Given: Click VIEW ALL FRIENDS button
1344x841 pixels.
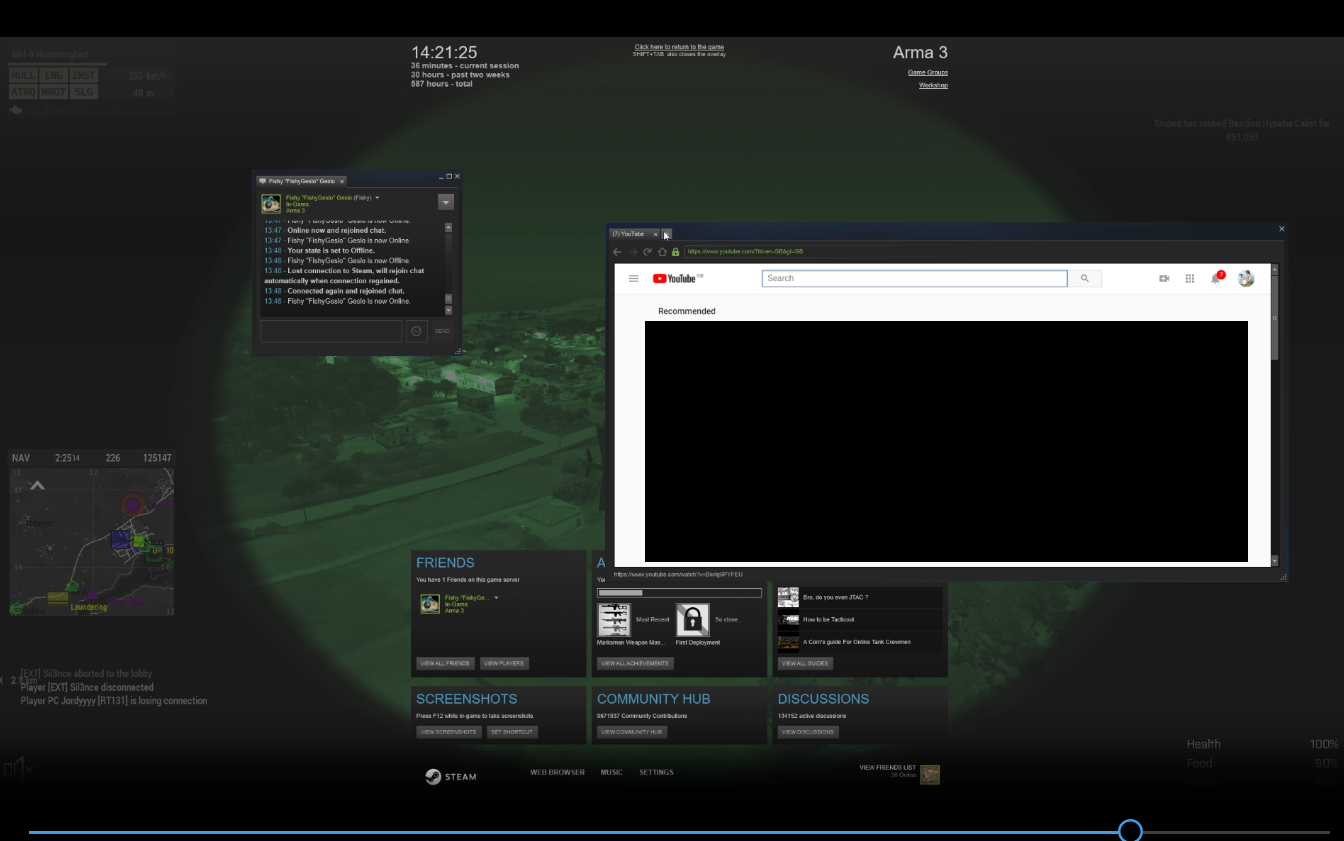Looking at the screenshot, I should coord(445,663).
